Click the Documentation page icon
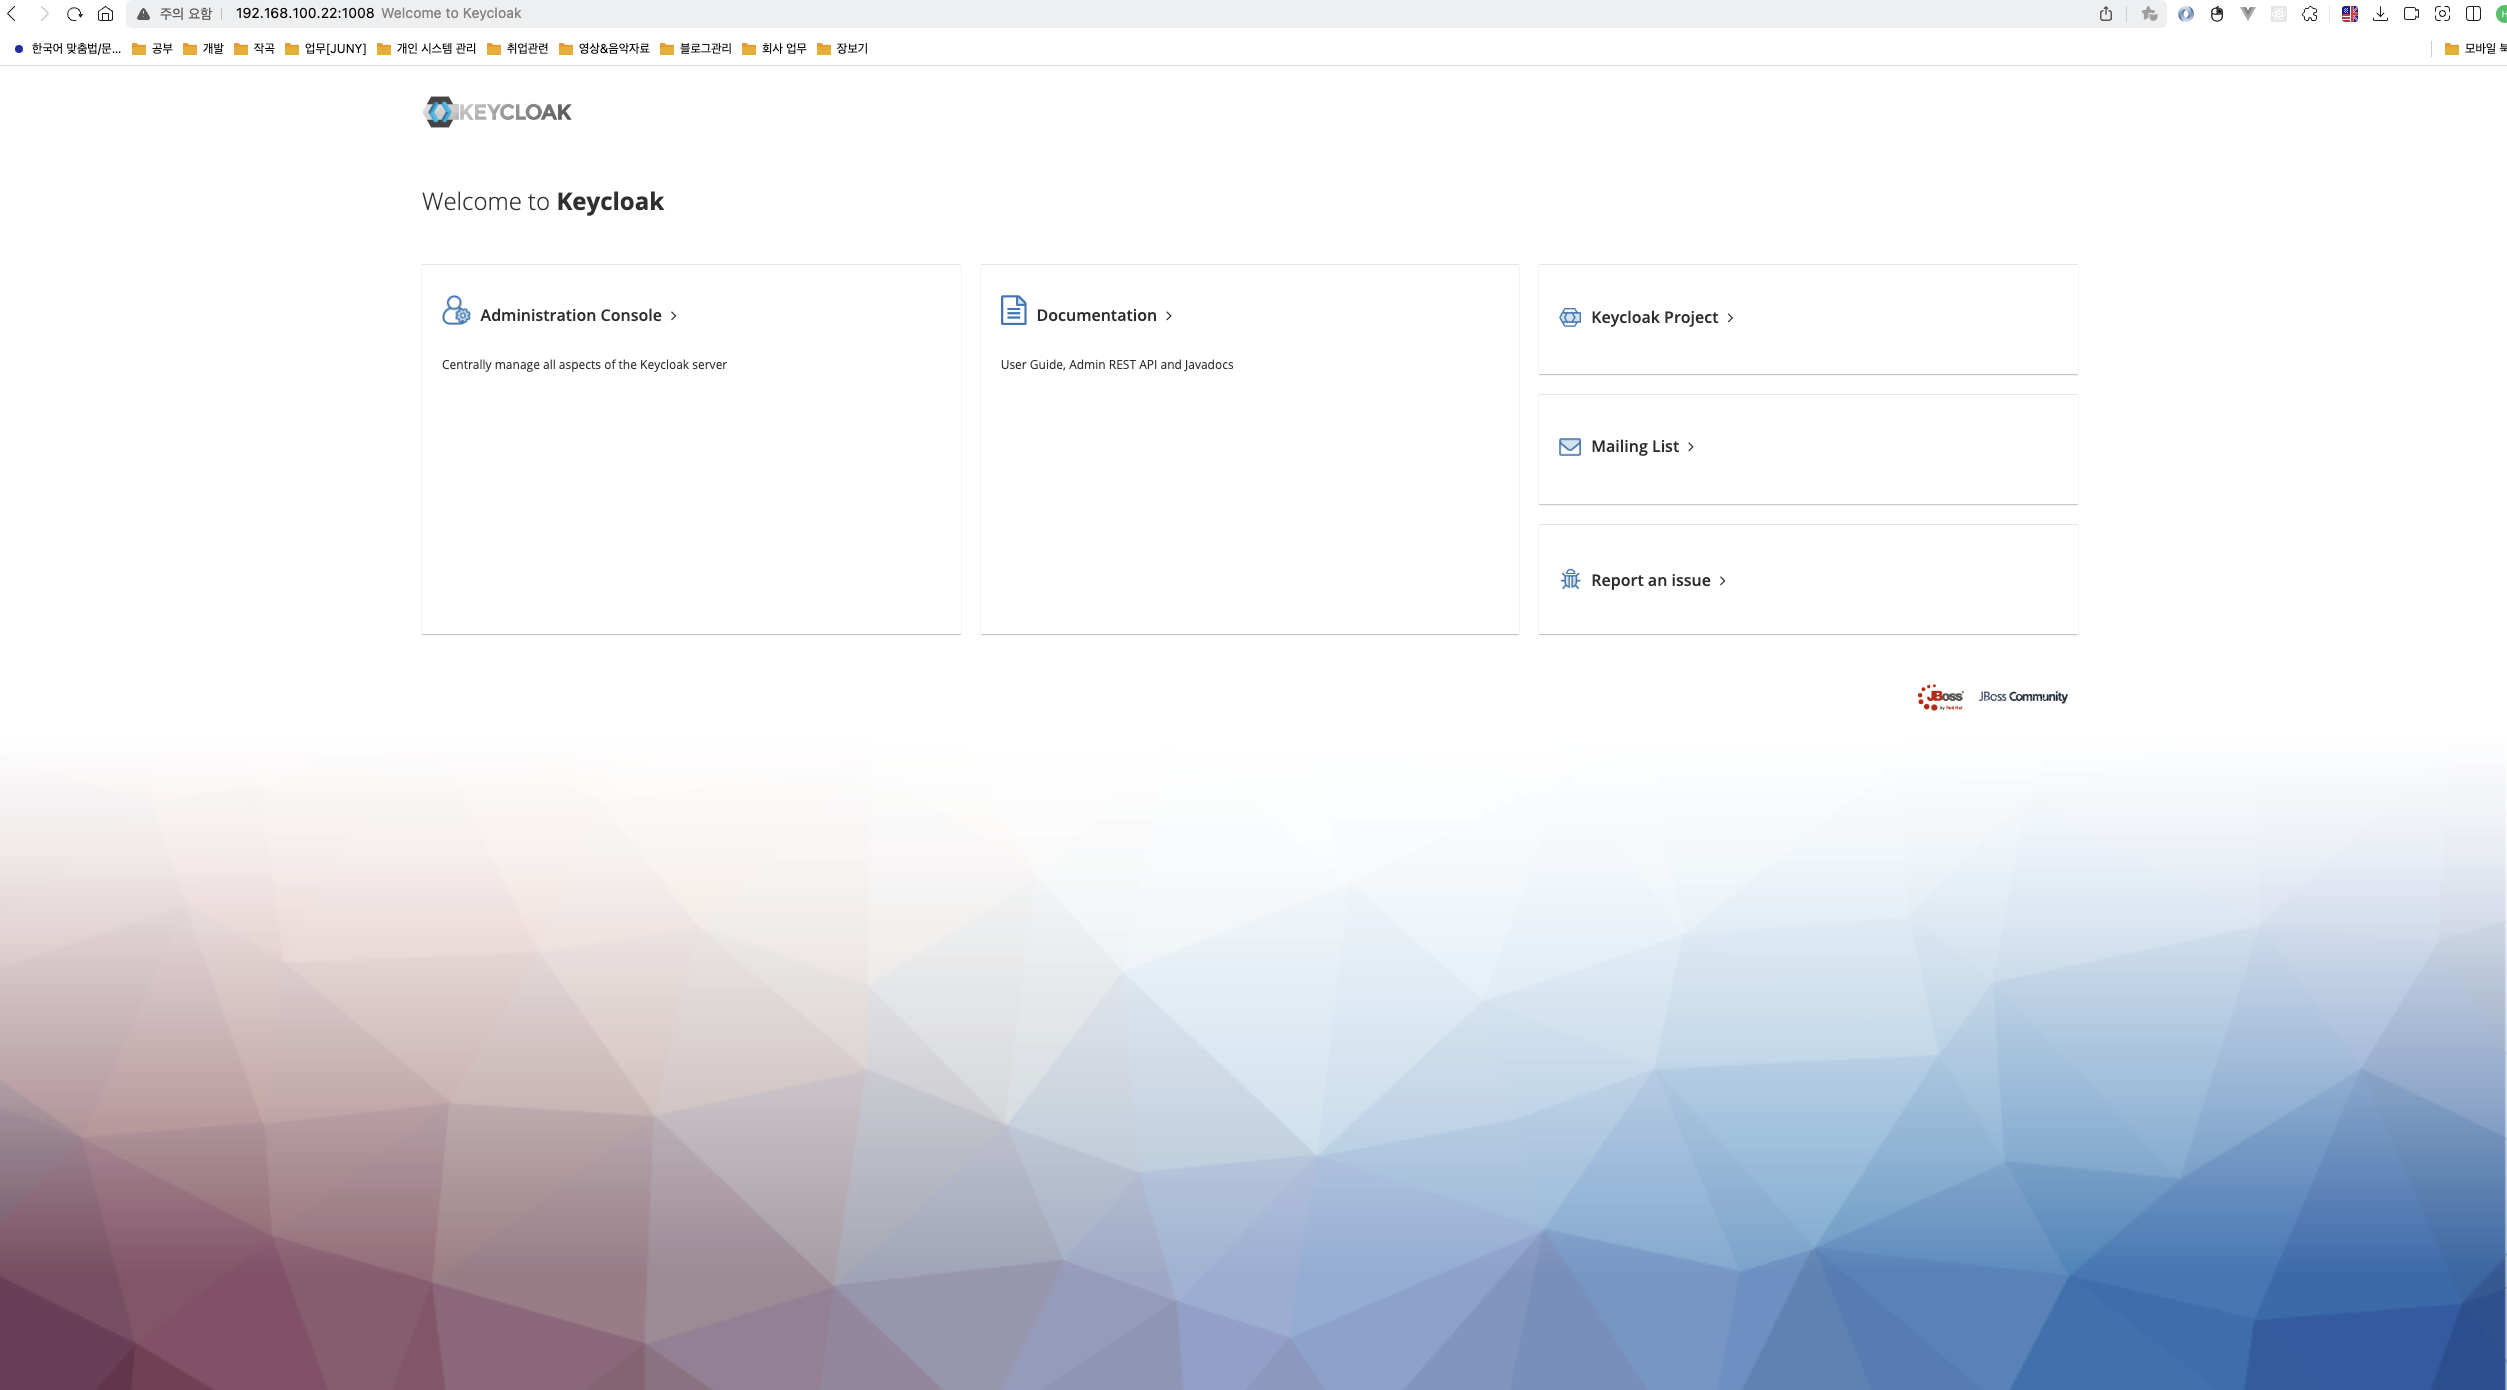 (x=1013, y=310)
